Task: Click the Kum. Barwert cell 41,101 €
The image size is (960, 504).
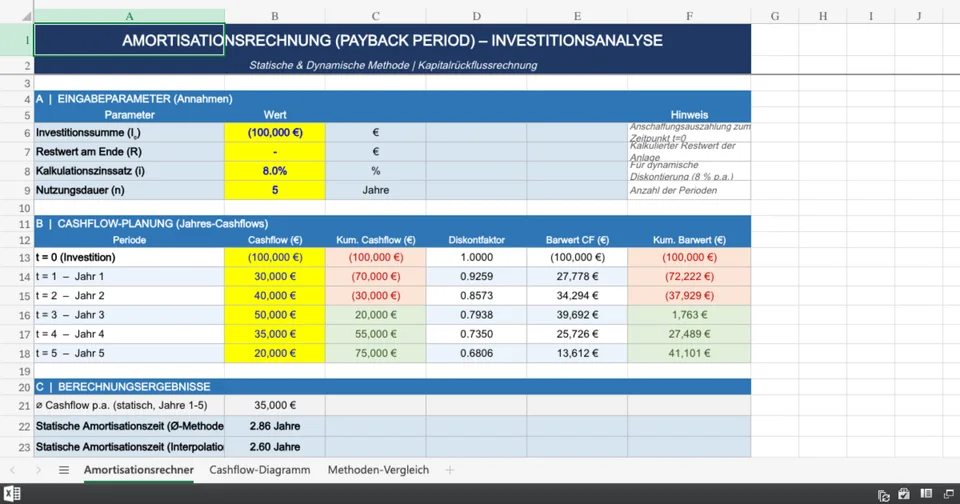Action: tap(689, 353)
